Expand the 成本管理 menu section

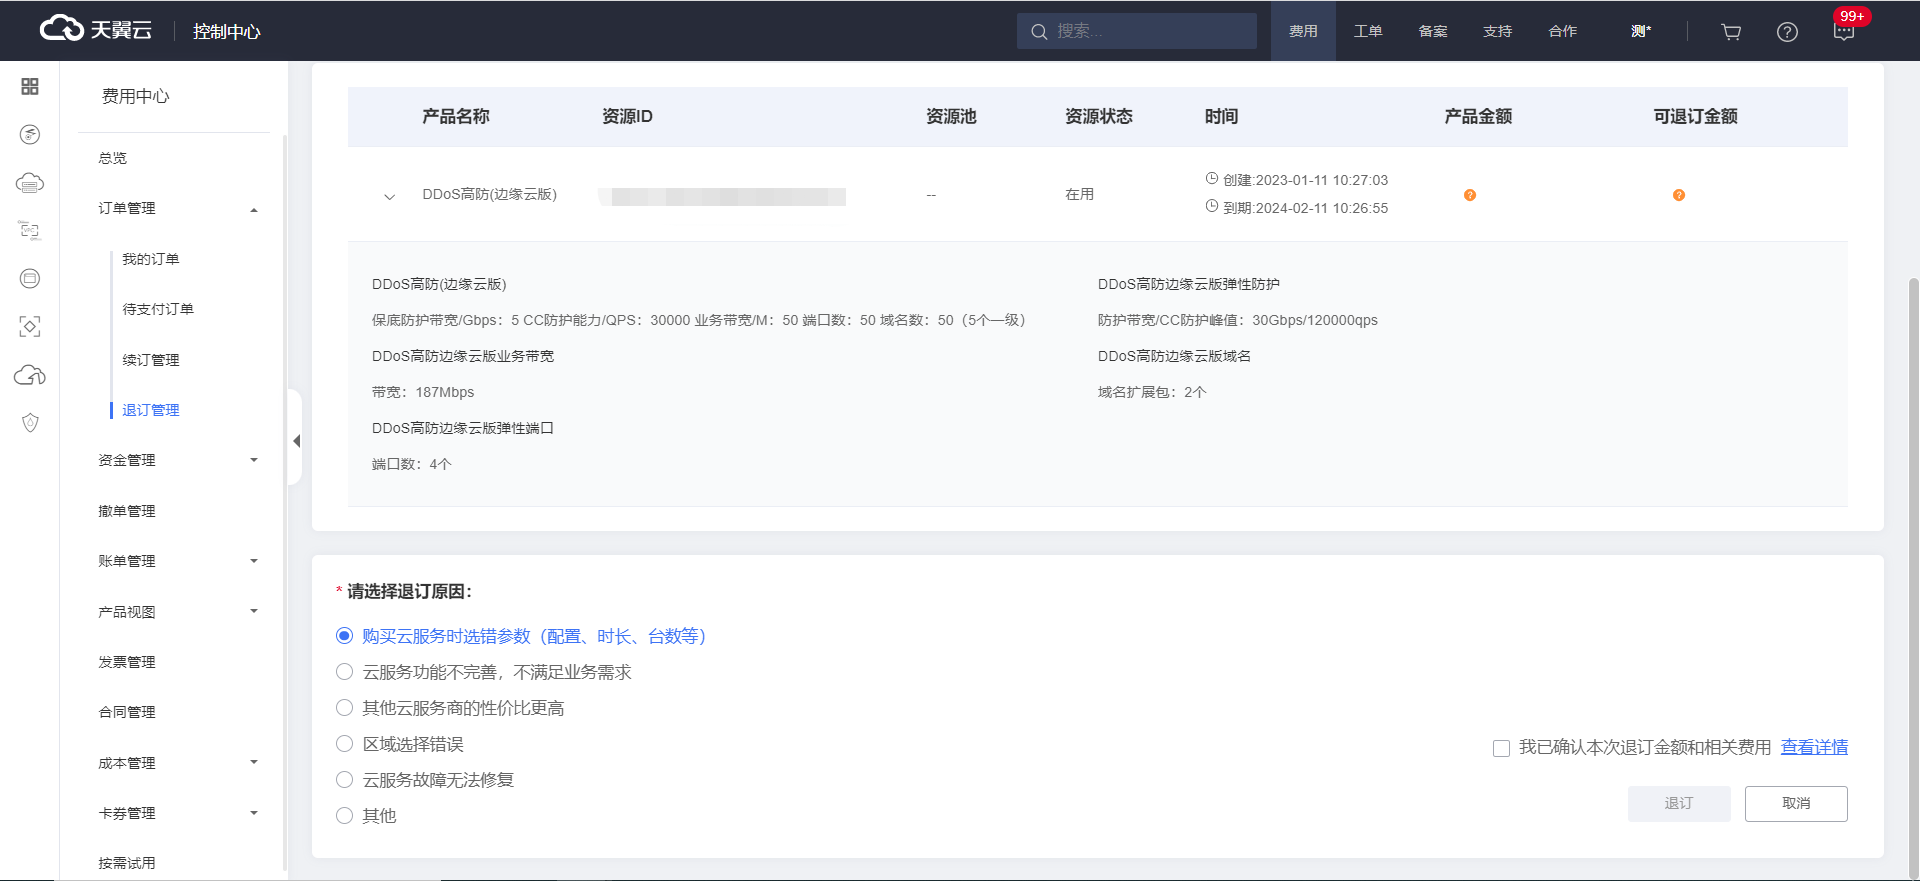(x=254, y=762)
